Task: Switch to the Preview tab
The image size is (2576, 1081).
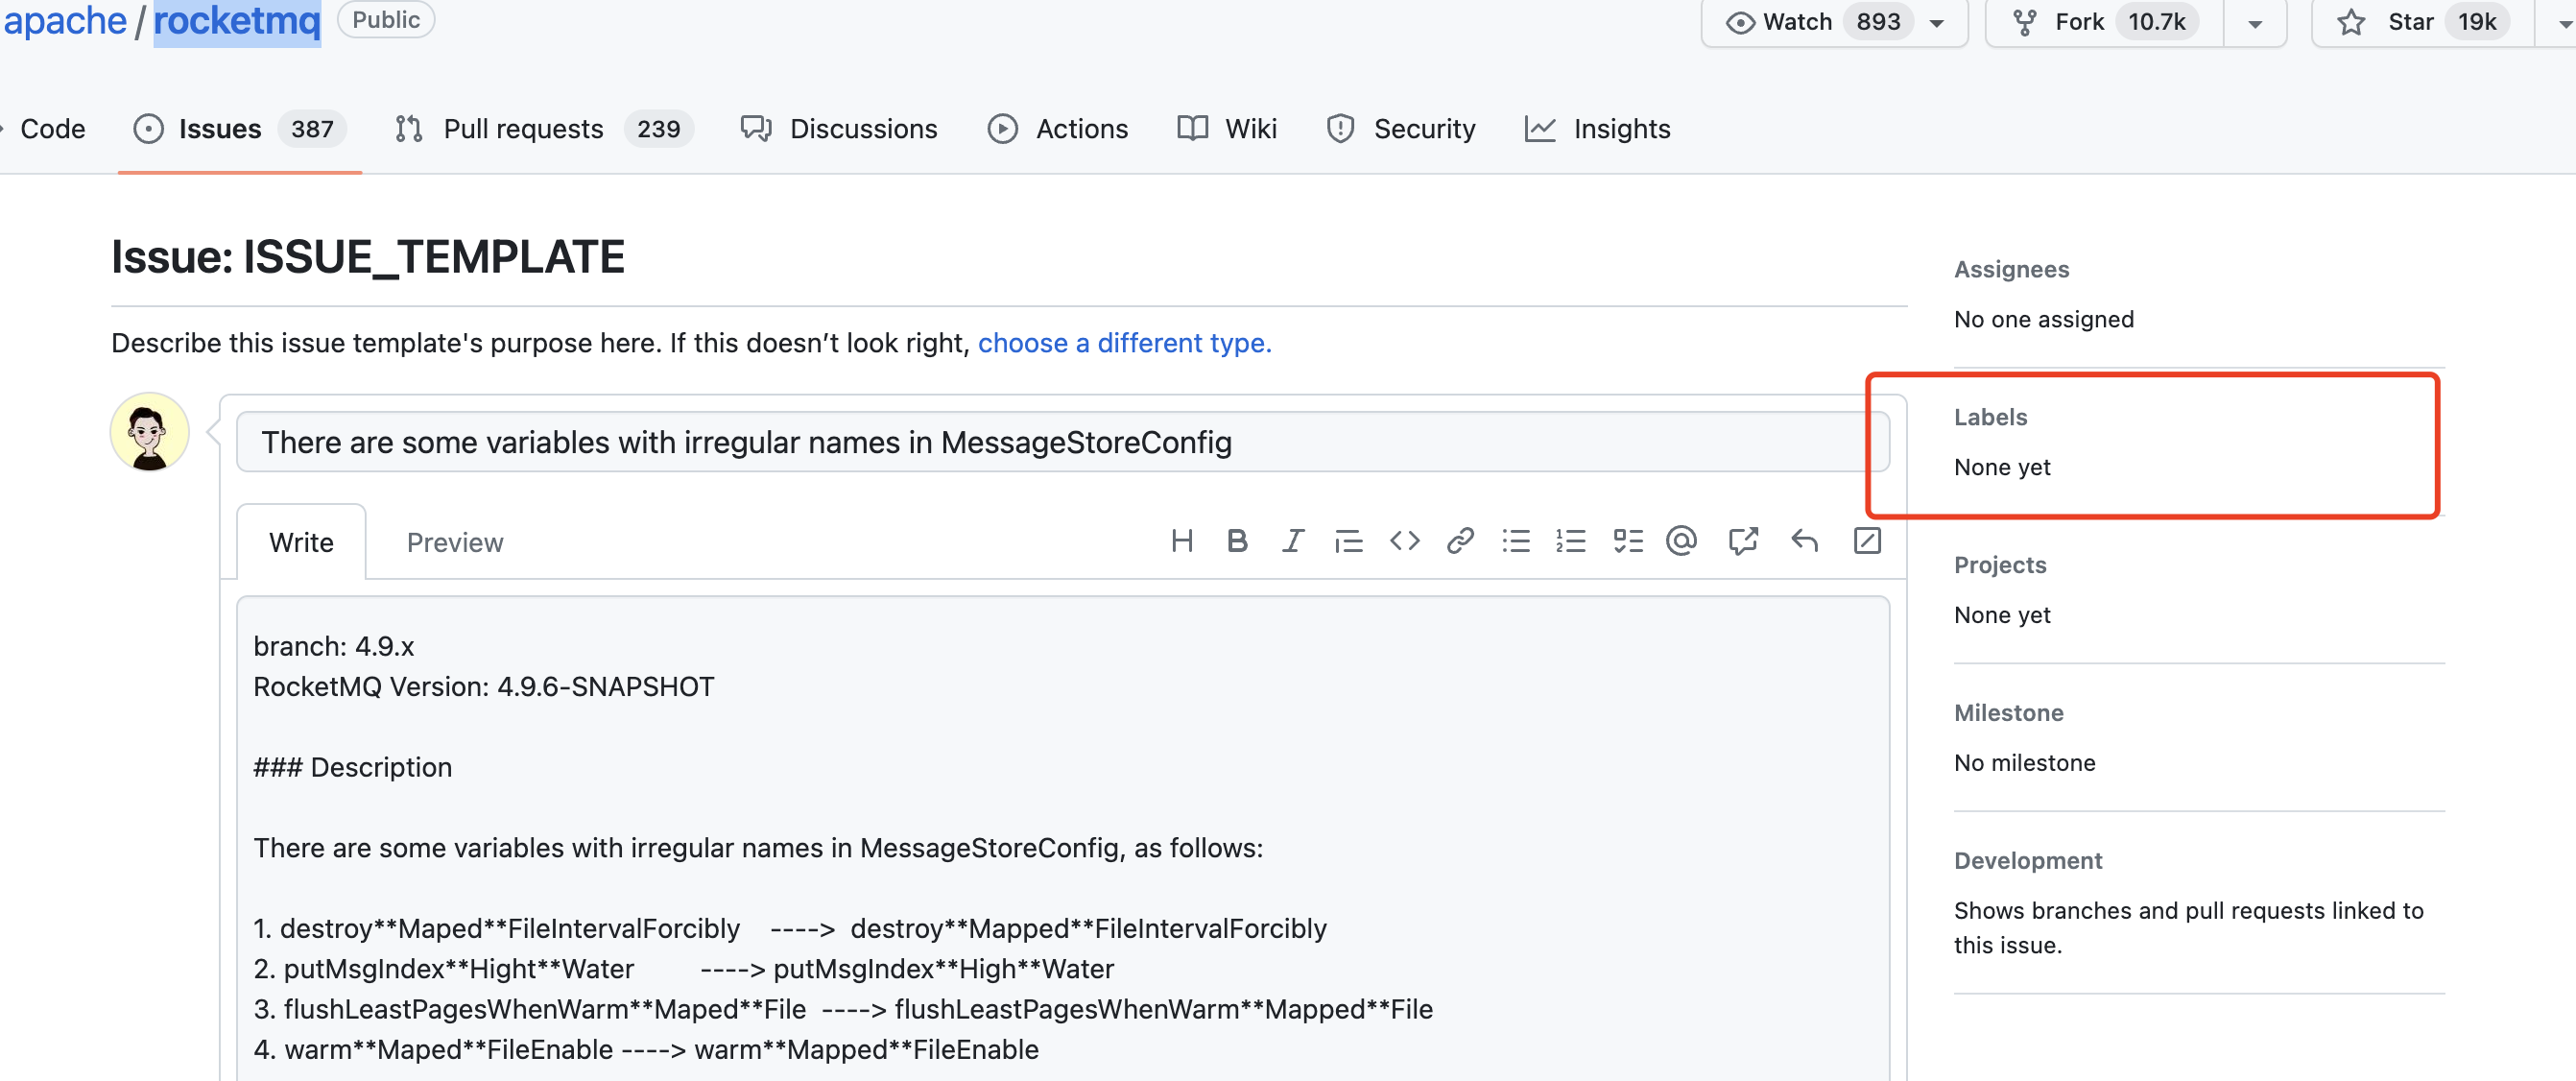Action: pyautogui.click(x=455, y=542)
